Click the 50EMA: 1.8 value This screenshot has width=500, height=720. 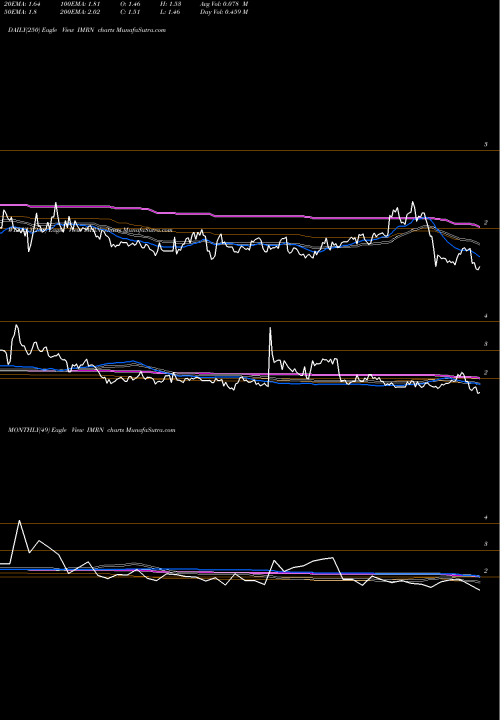(20, 12)
